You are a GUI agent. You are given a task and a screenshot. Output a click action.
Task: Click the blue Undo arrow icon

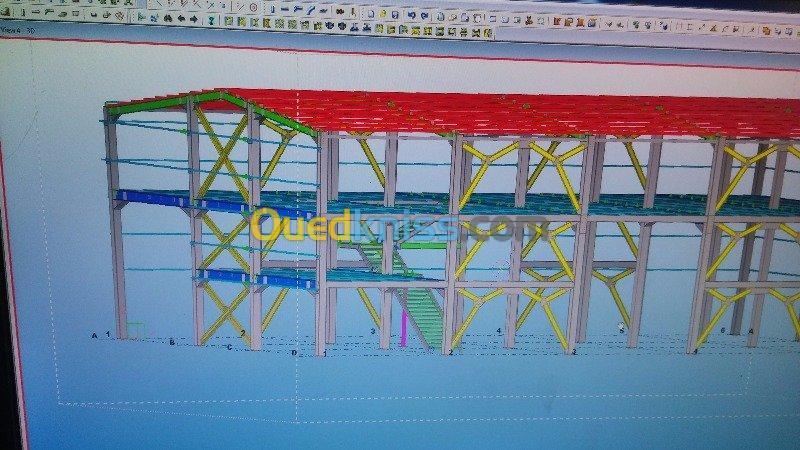click(411, 15)
